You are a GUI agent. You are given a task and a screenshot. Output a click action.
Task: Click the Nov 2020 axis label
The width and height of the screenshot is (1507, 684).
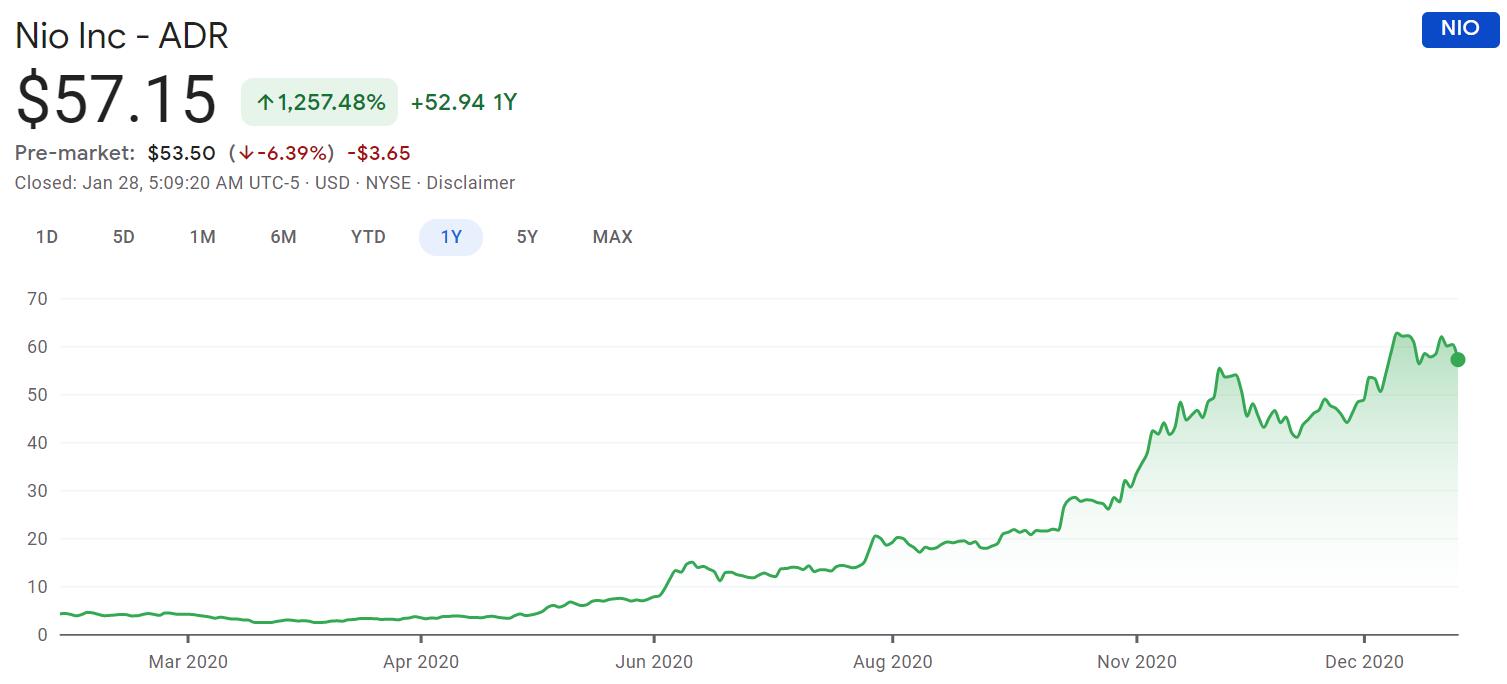pyautogui.click(x=1137, y=661)
